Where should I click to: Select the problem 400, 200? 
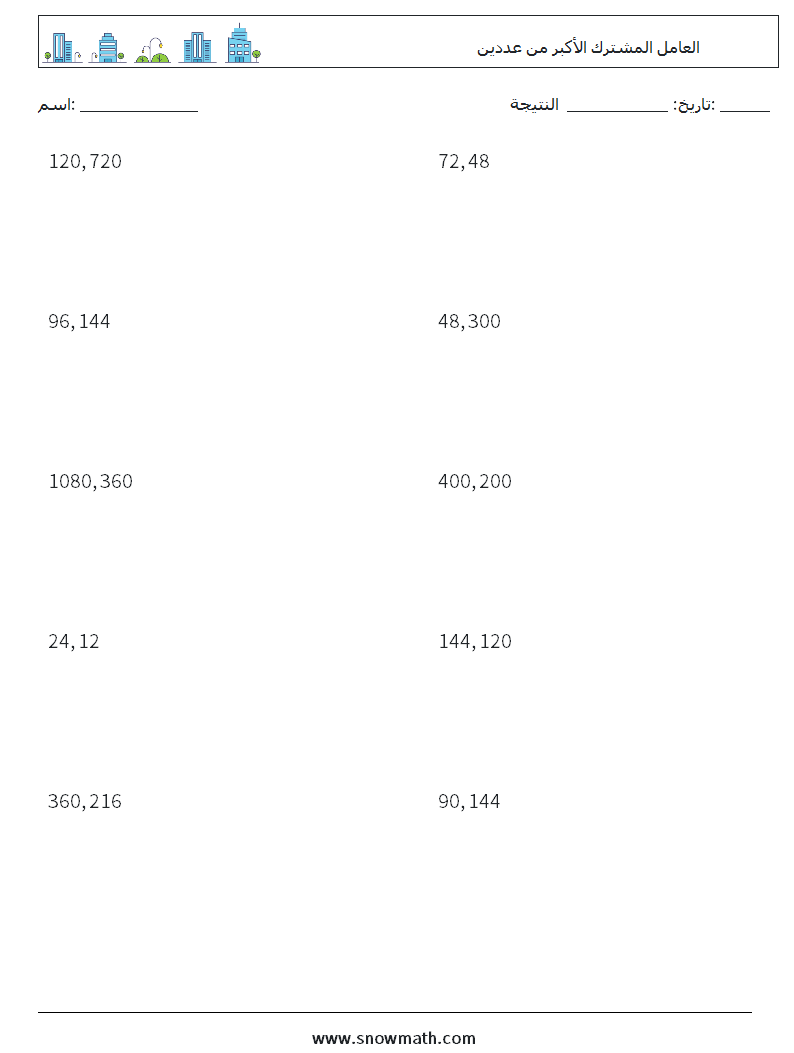pos(475,482)
